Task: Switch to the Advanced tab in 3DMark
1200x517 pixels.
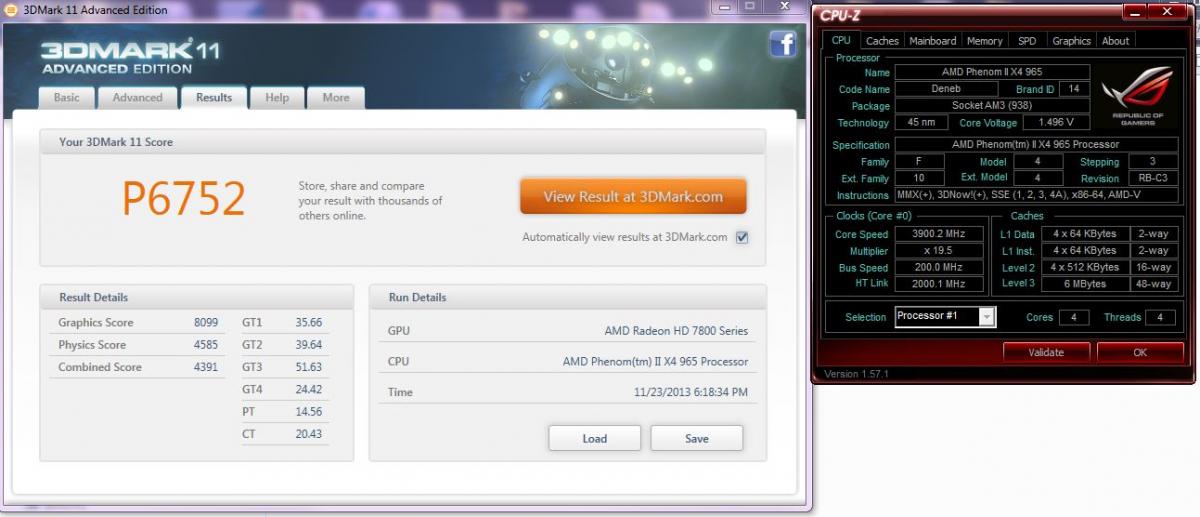Action: click(x=137, y=97)
